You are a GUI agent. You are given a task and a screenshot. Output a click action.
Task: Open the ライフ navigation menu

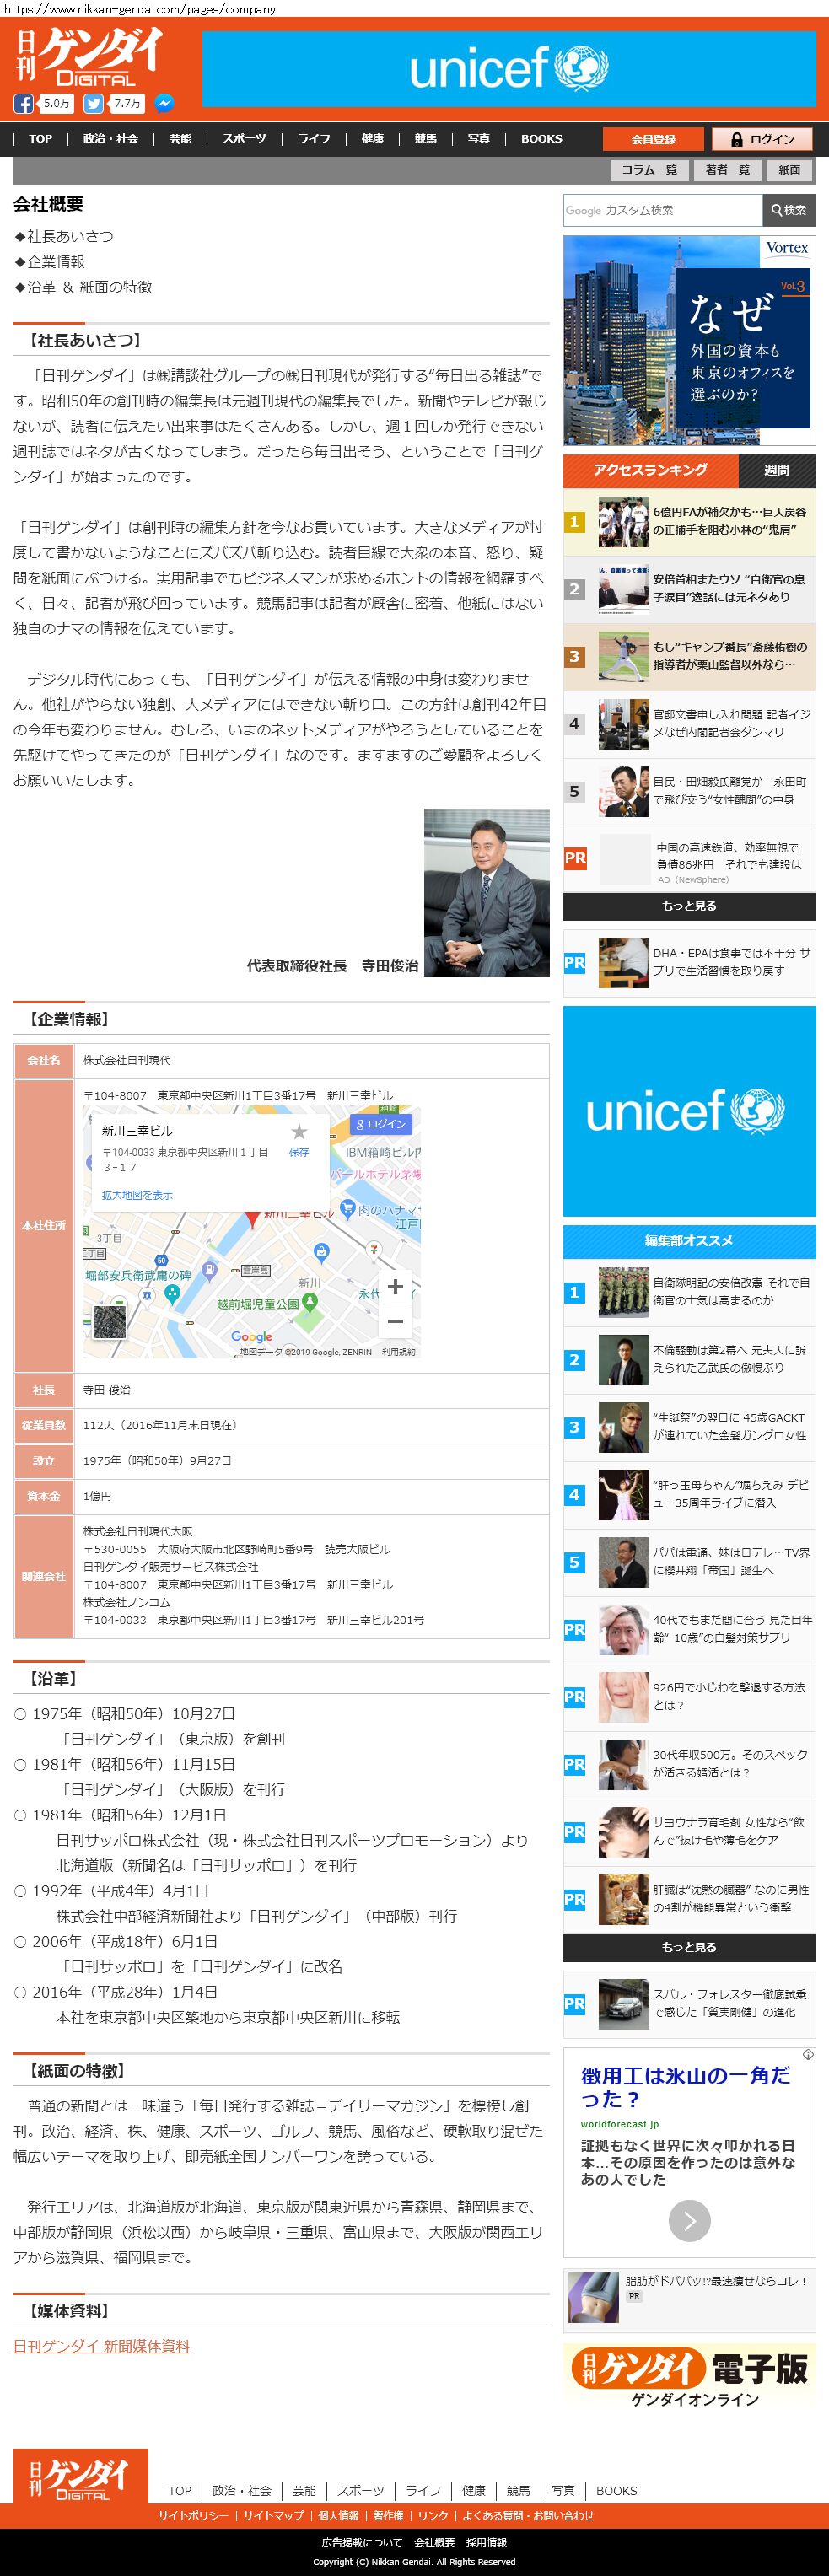click(x=314, y=139)
